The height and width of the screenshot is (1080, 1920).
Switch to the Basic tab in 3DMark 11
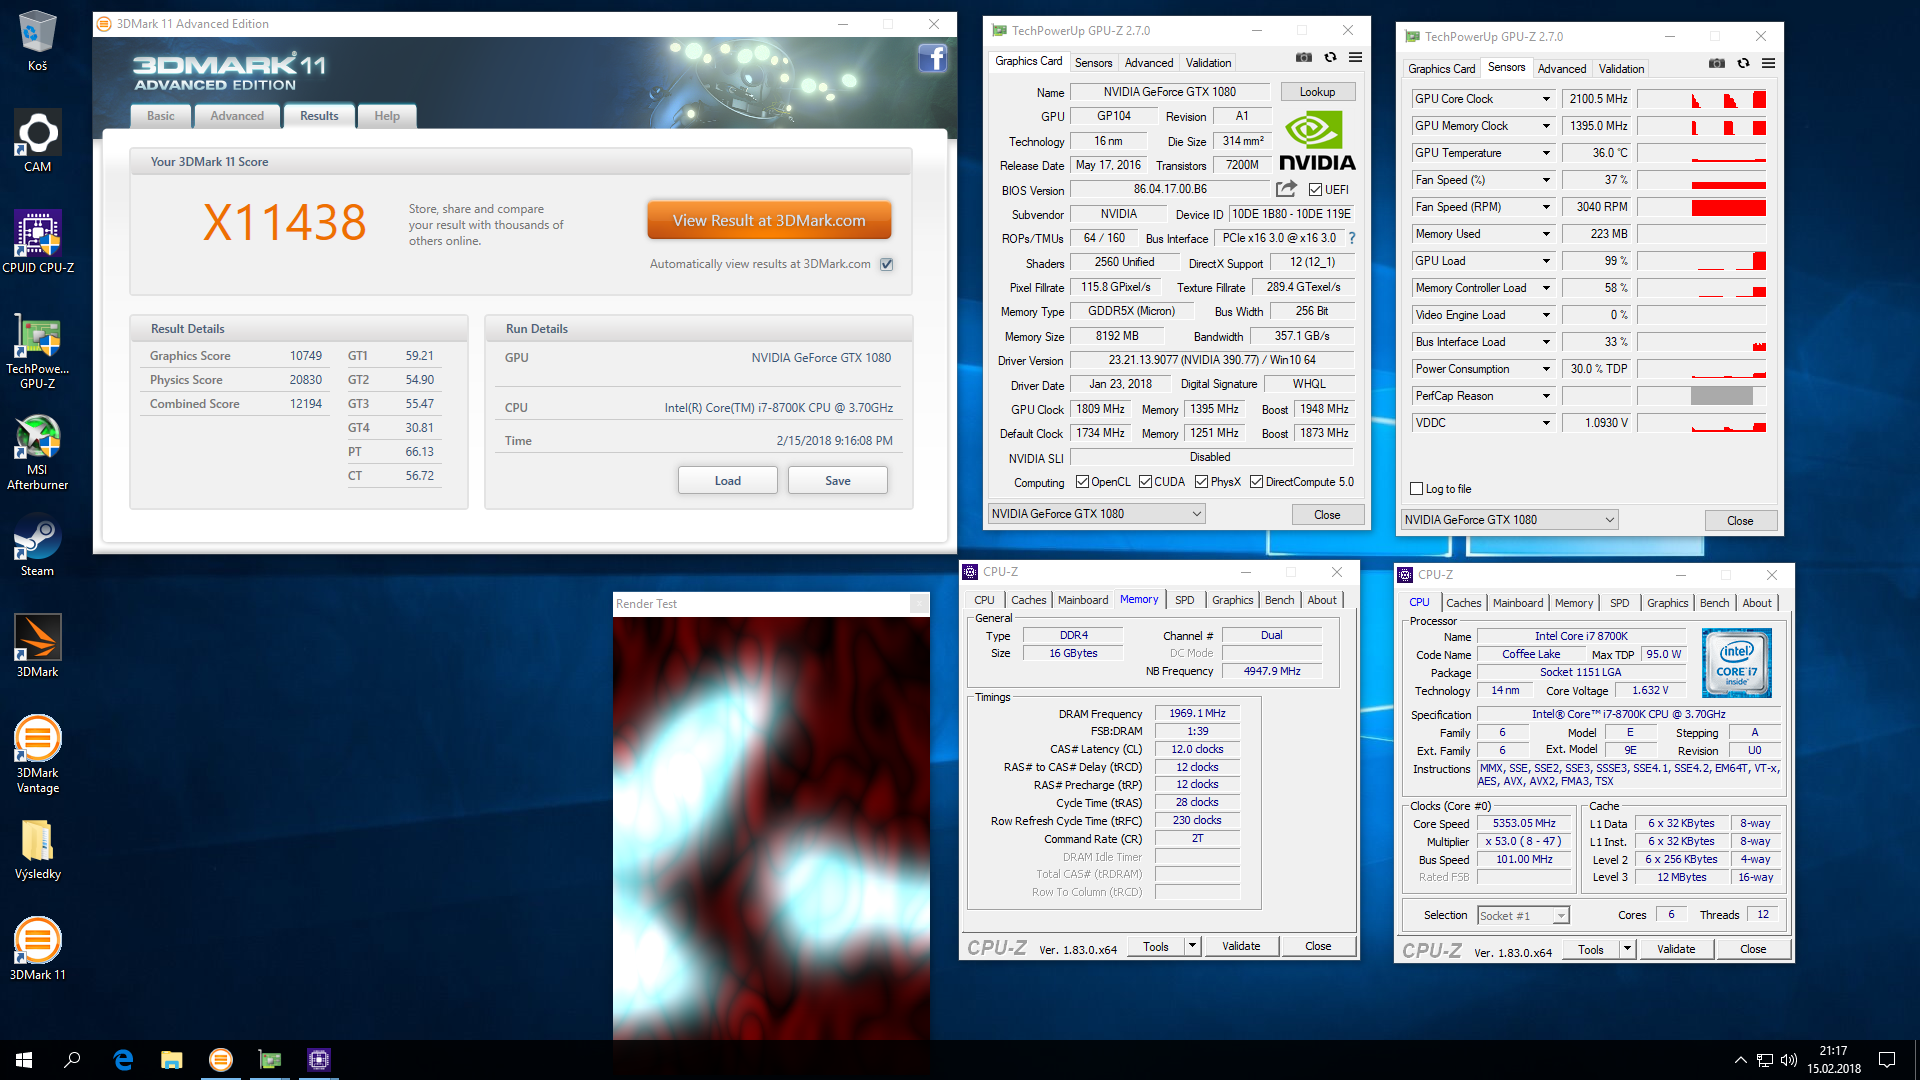(161, 116)
